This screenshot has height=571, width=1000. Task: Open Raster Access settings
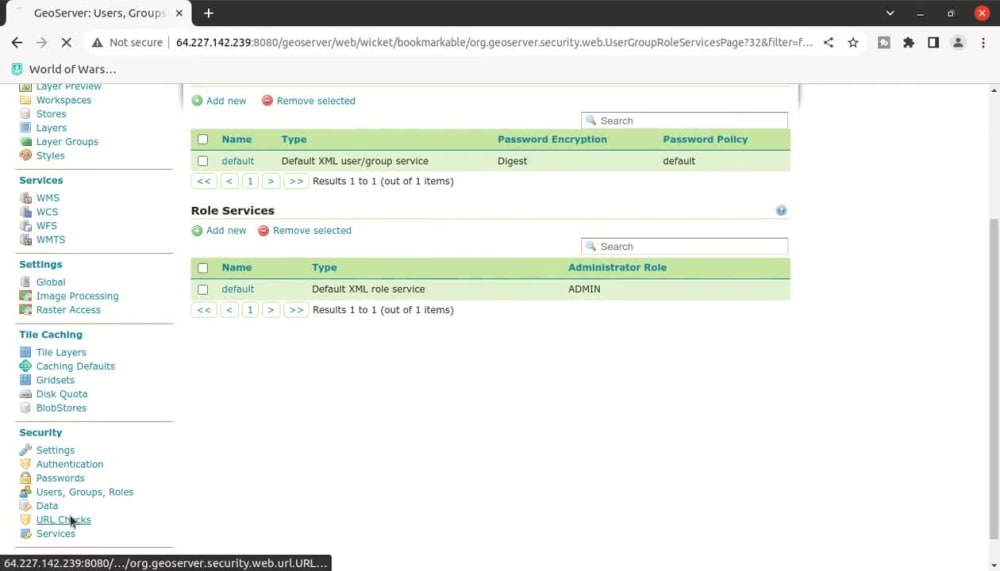tap(68, 310)
